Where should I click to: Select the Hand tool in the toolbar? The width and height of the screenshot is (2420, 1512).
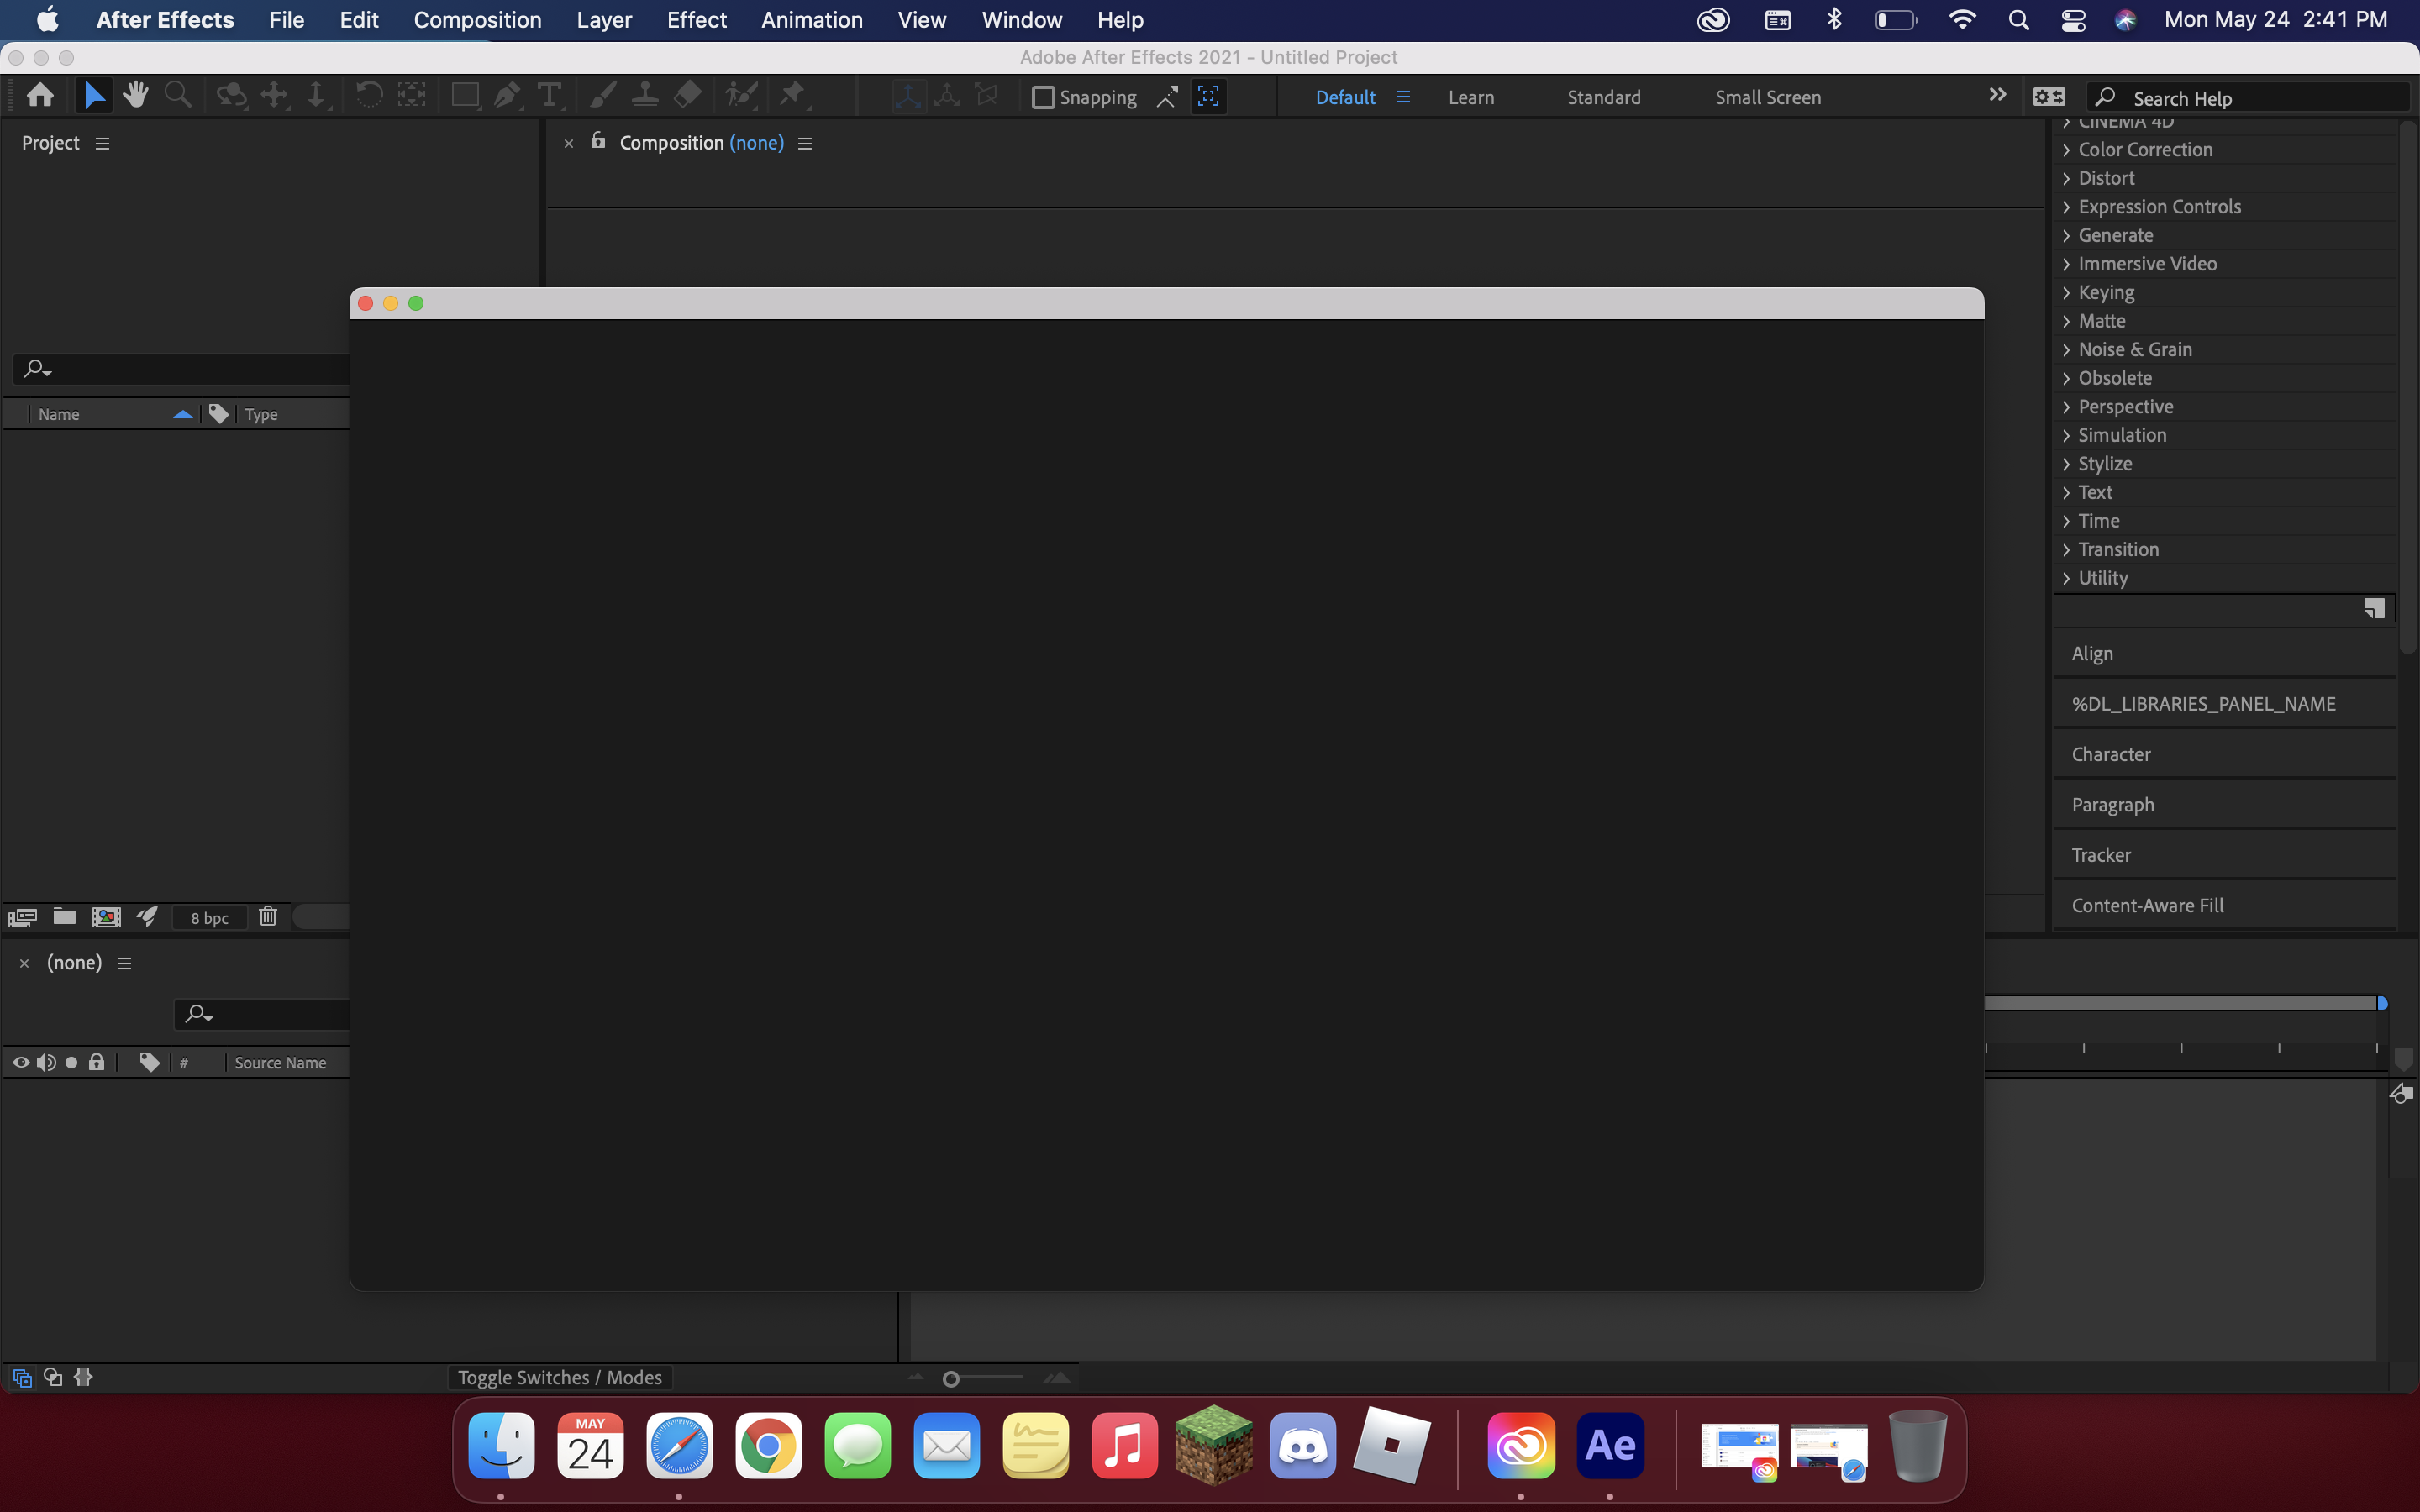(x=136, y=95)
